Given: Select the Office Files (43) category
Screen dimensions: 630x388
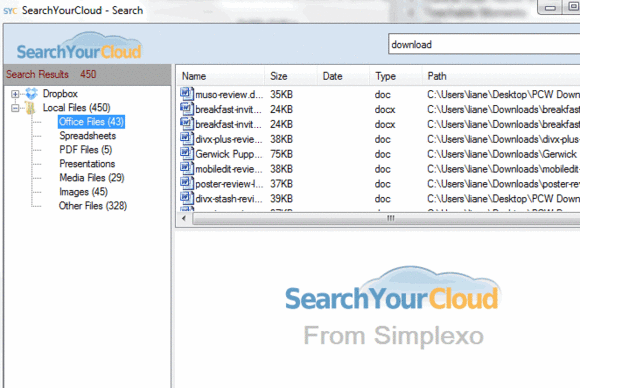Looking at the screenshot, I should click(91, 122).
